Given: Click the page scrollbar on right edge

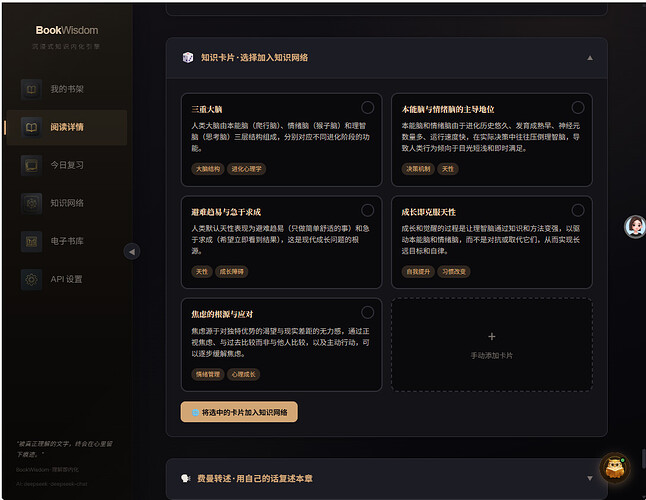Looking at the screenshot, I should [644, 458].
